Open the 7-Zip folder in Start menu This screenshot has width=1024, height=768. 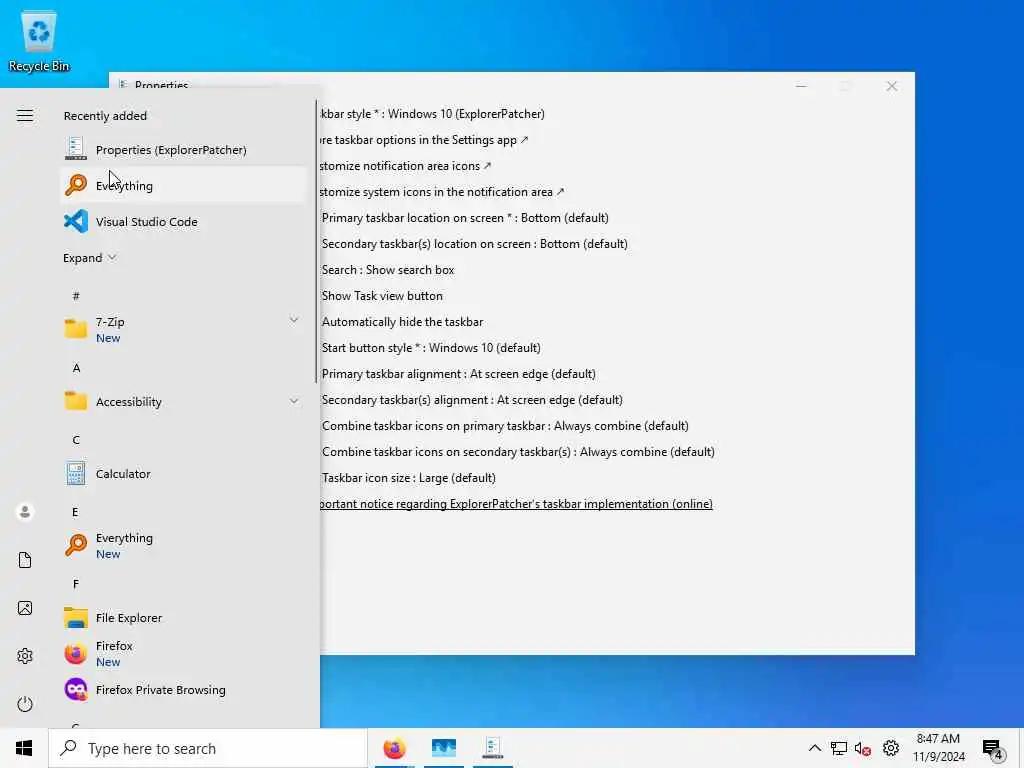pos(183,329)
